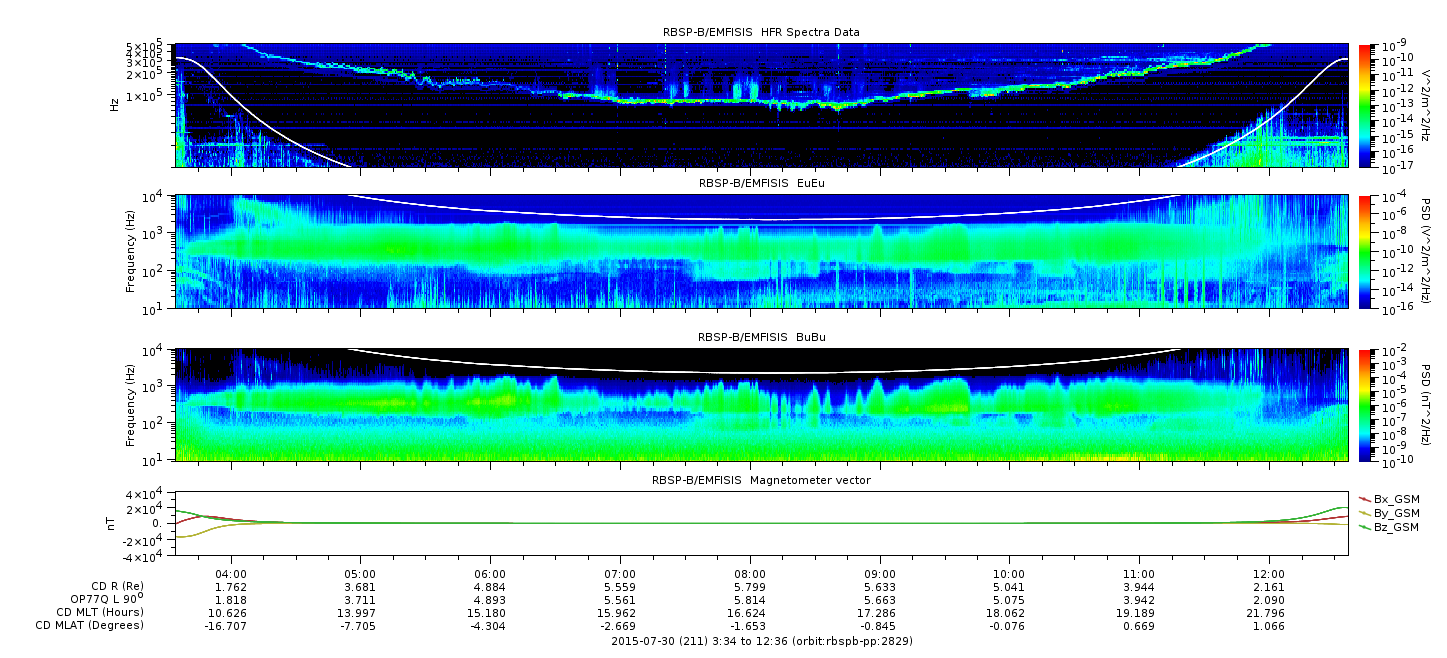Image resolution: width=1447 pixels, height=658 pixels.
Task: Click the Magnetometer vector panel title
Action: [761, 480]
